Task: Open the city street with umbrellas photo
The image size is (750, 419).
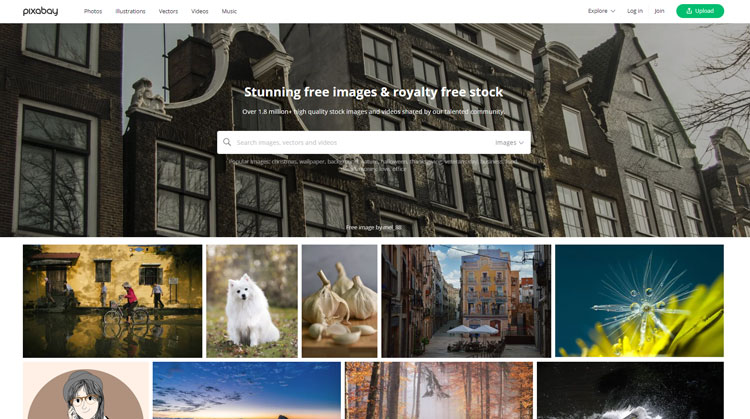Action: [466, 301]
